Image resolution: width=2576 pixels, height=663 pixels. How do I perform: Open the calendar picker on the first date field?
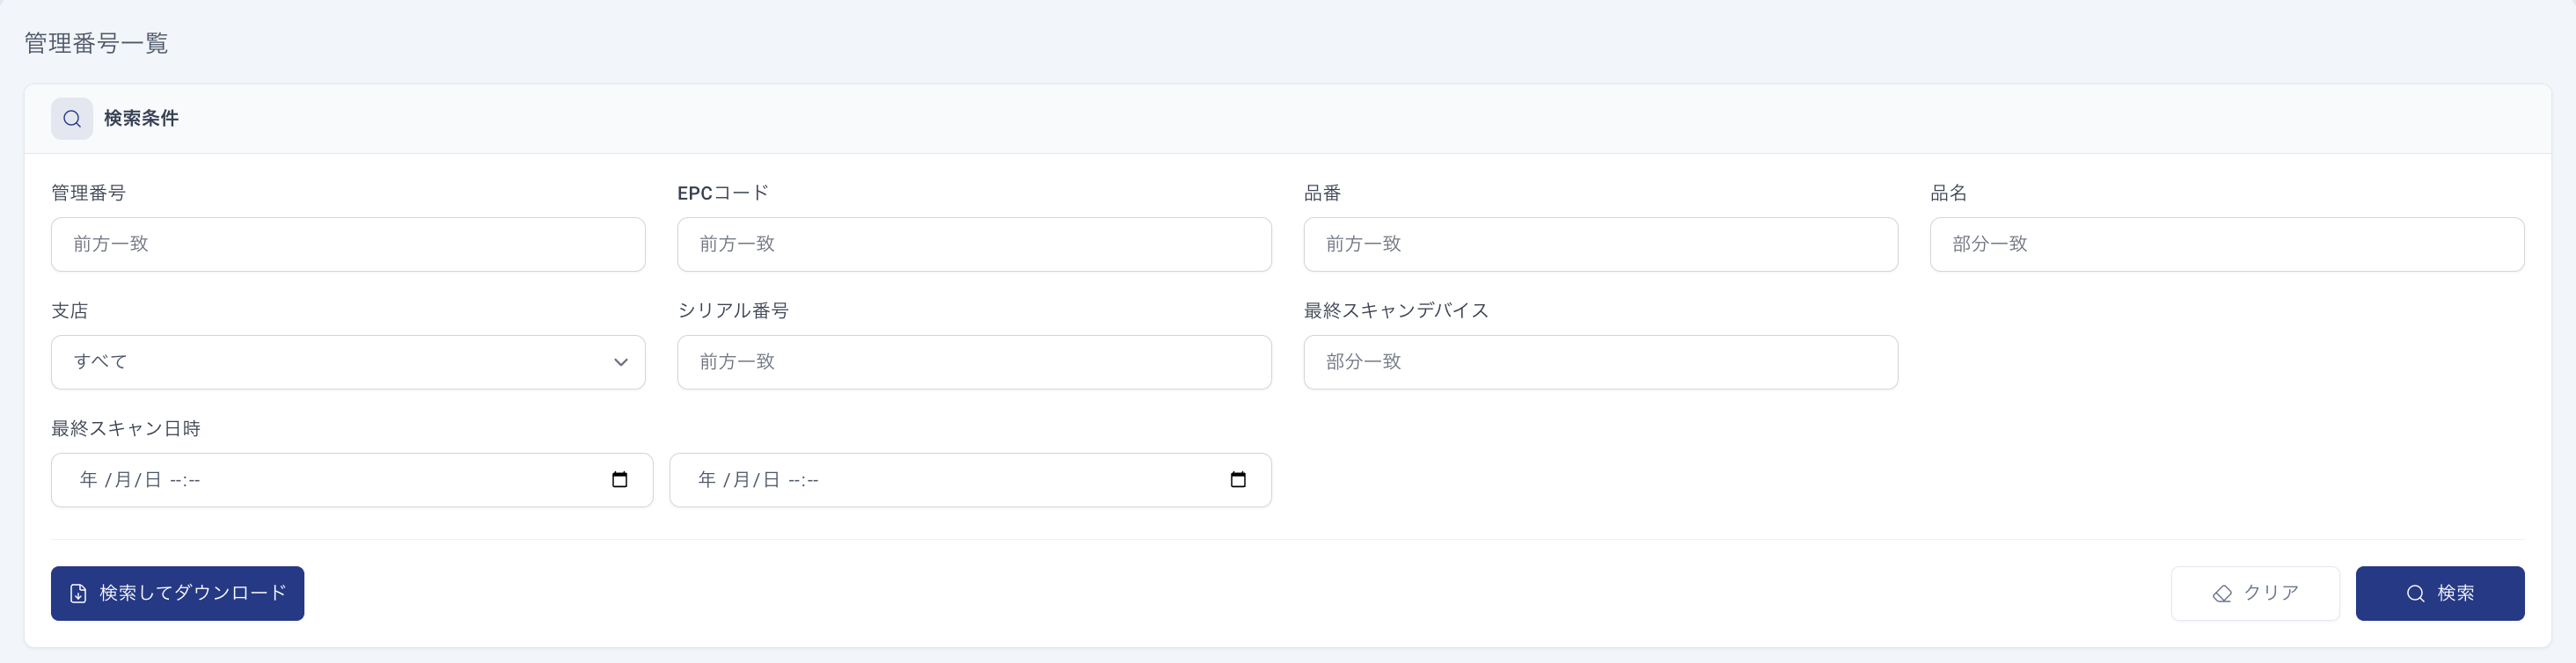point(619,480)
